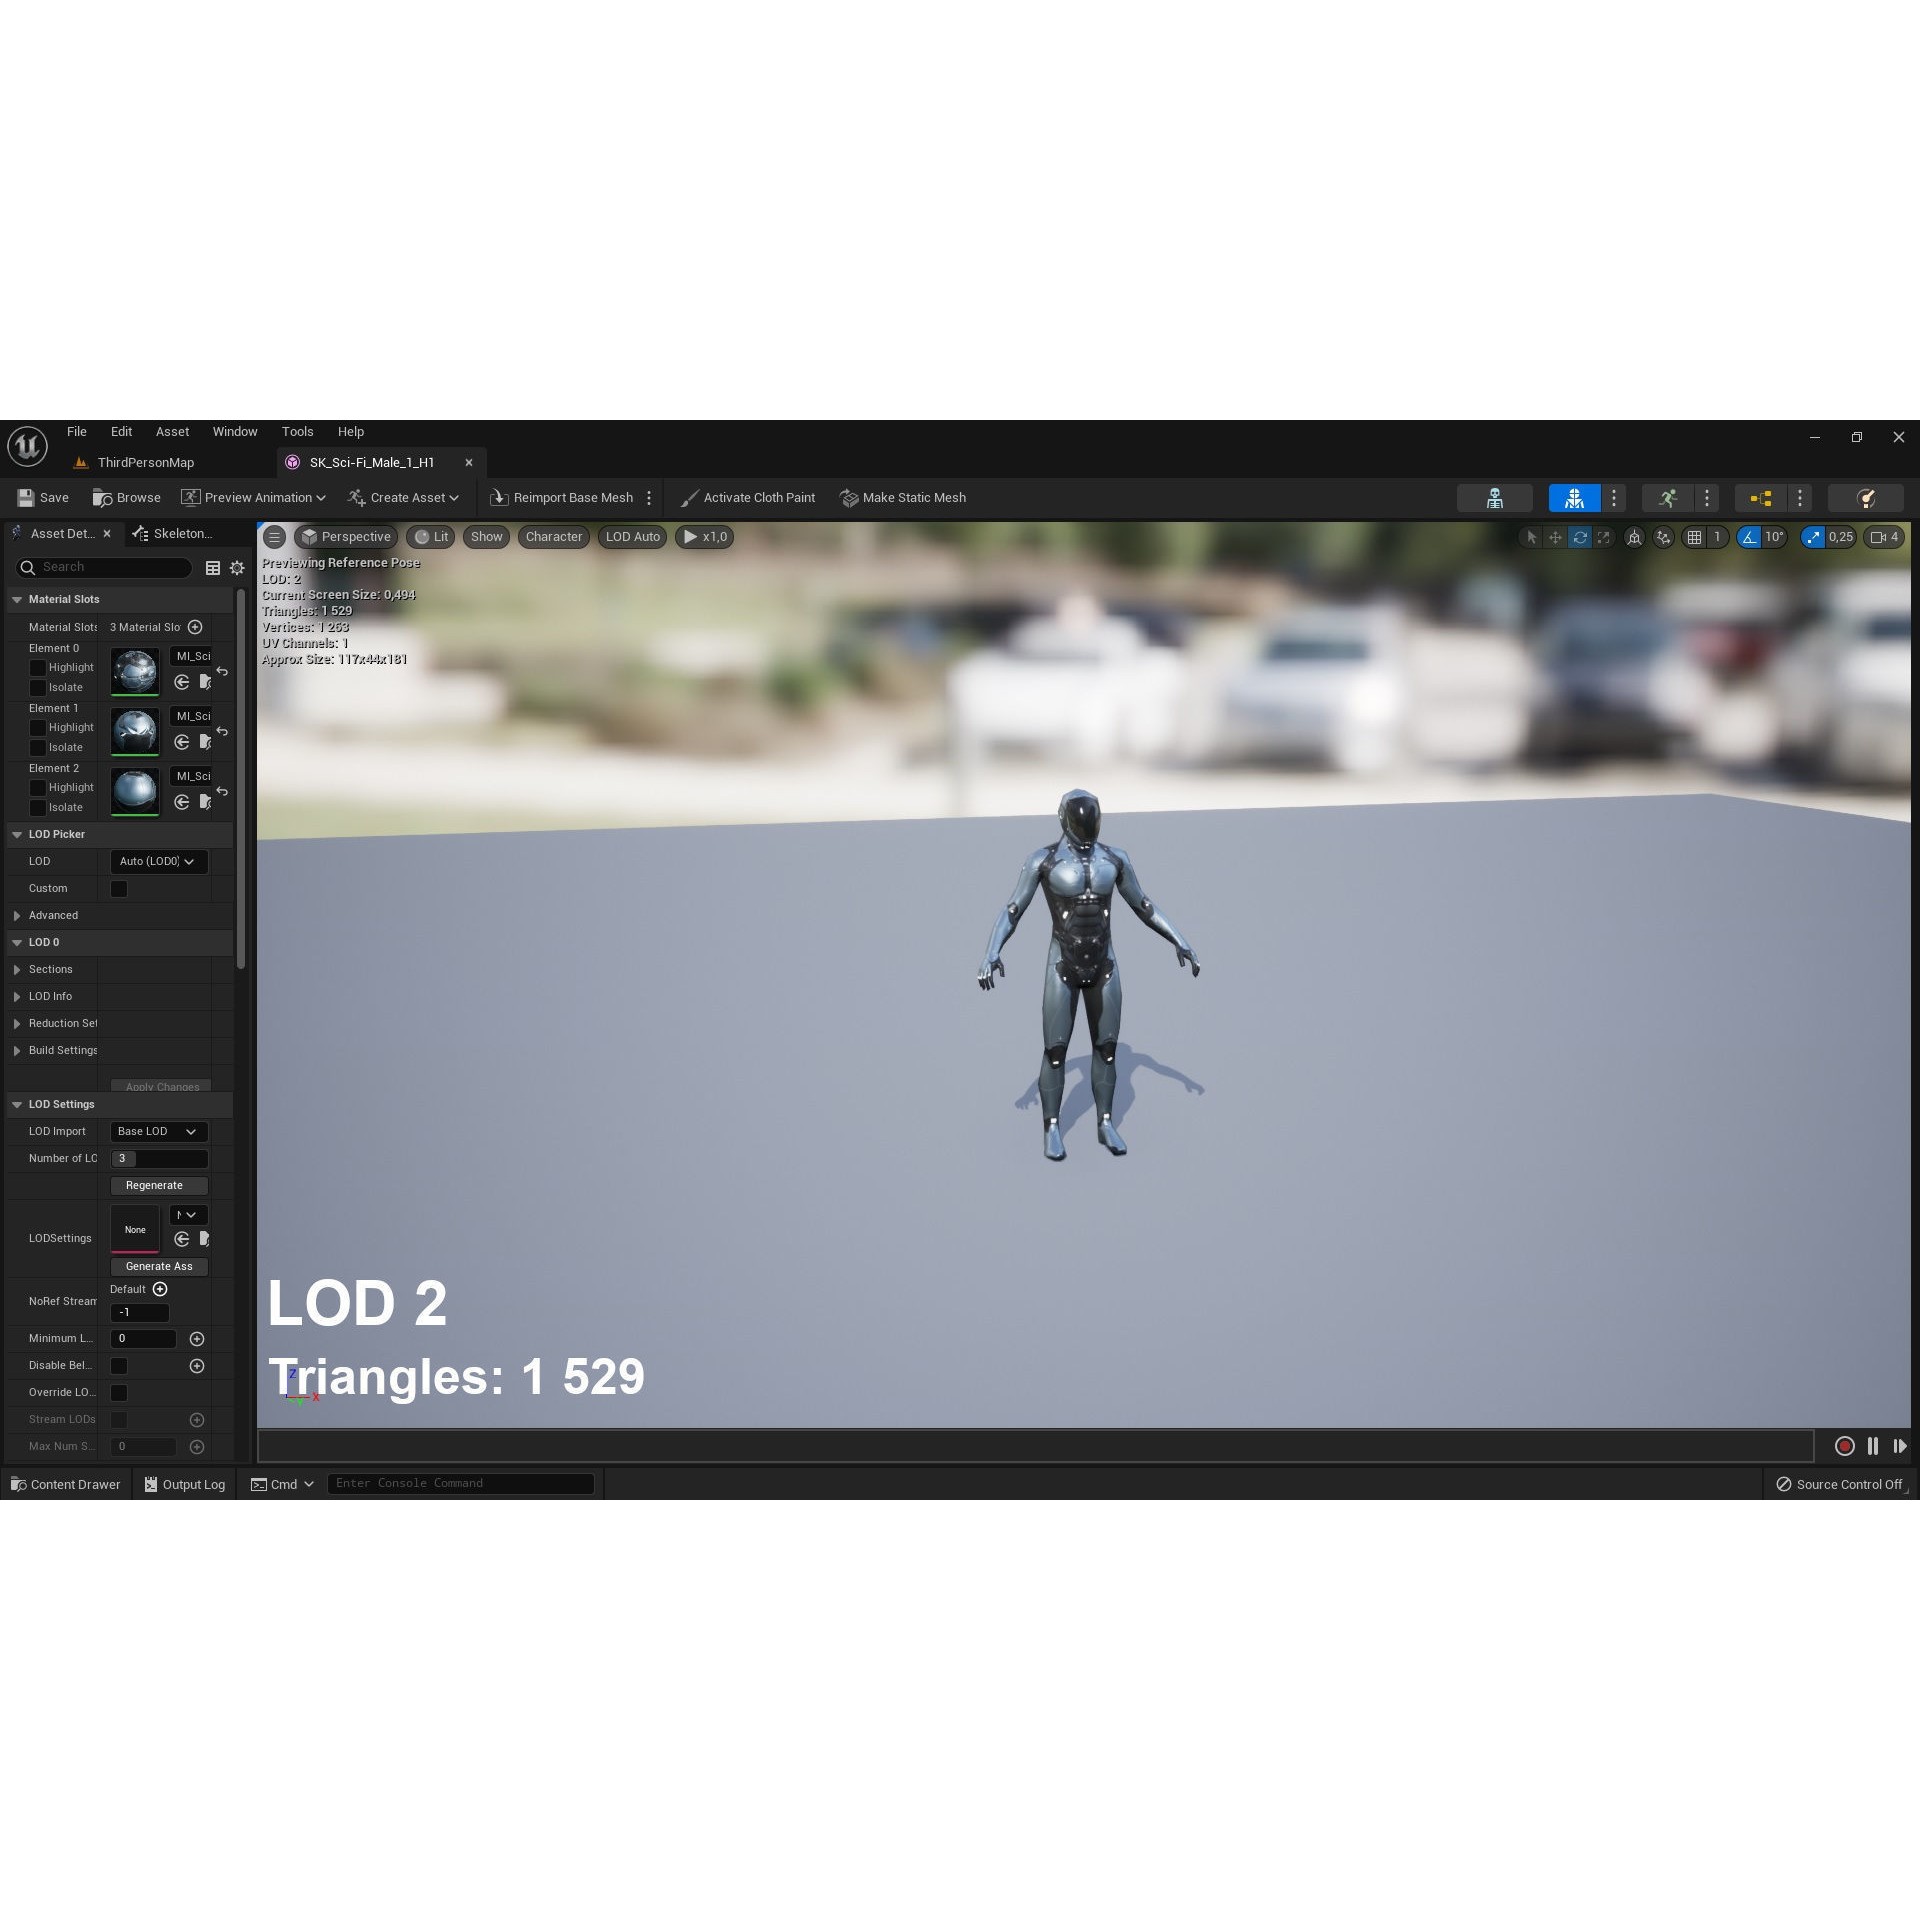Click the surface snapping icon

click(1663, 537)
